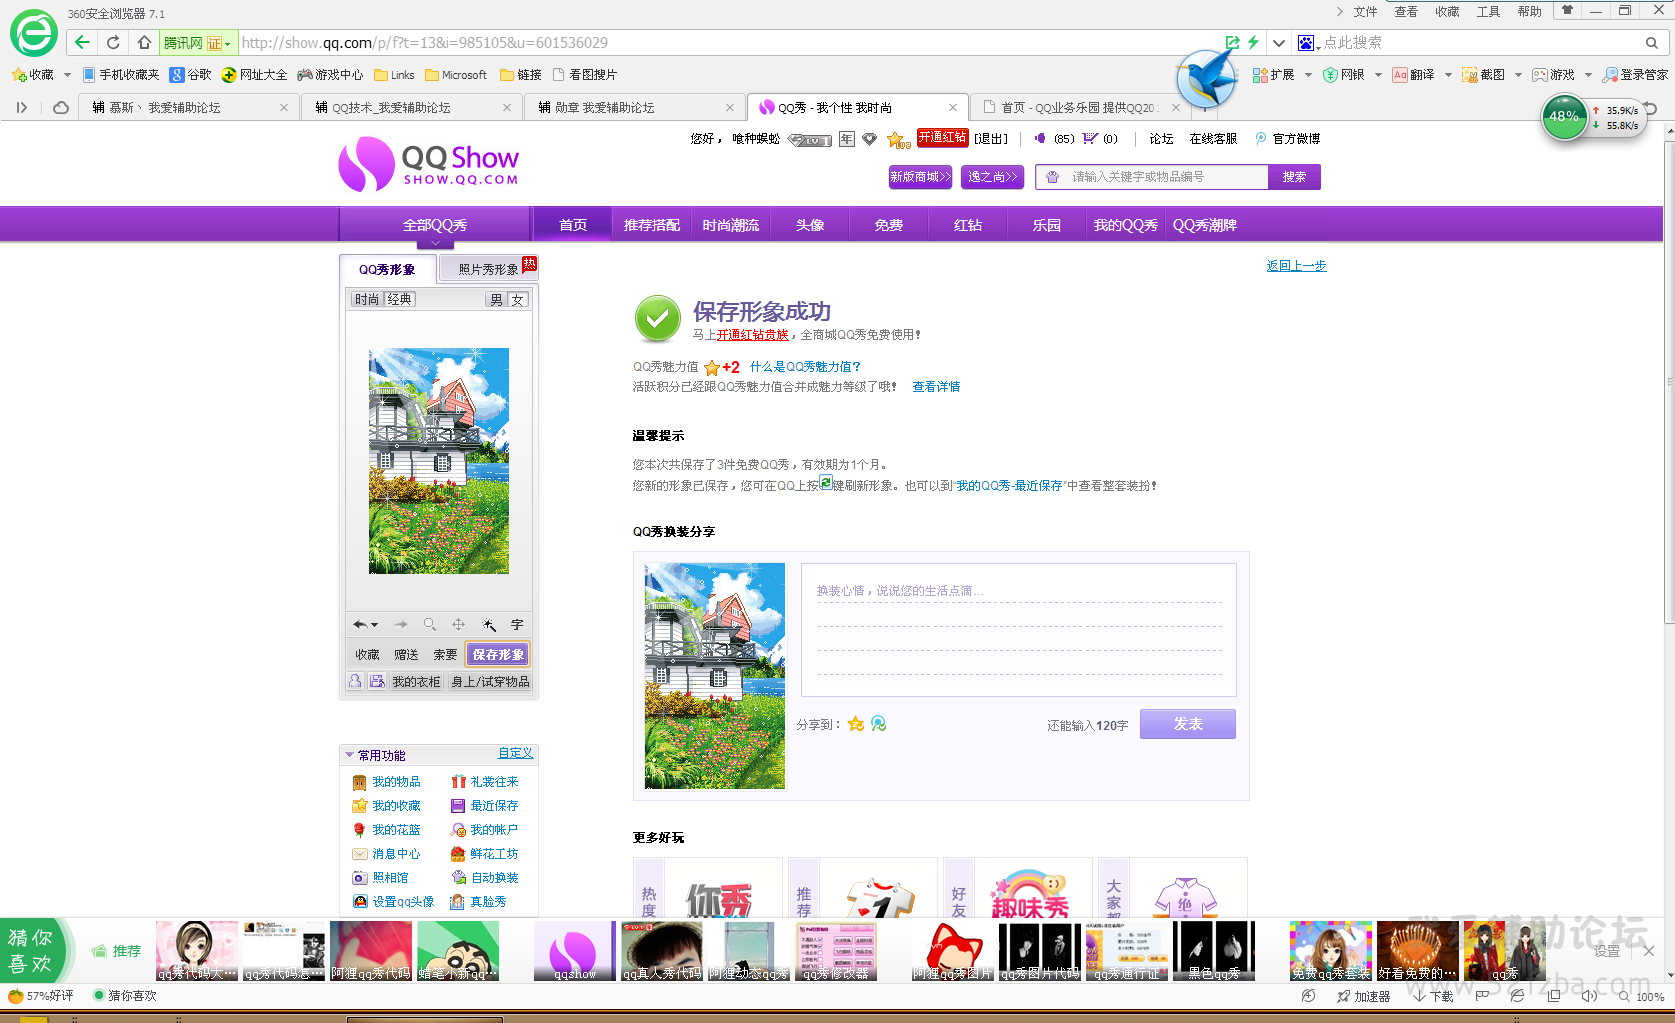Switch avatar style to 经典

click(399, 300)
